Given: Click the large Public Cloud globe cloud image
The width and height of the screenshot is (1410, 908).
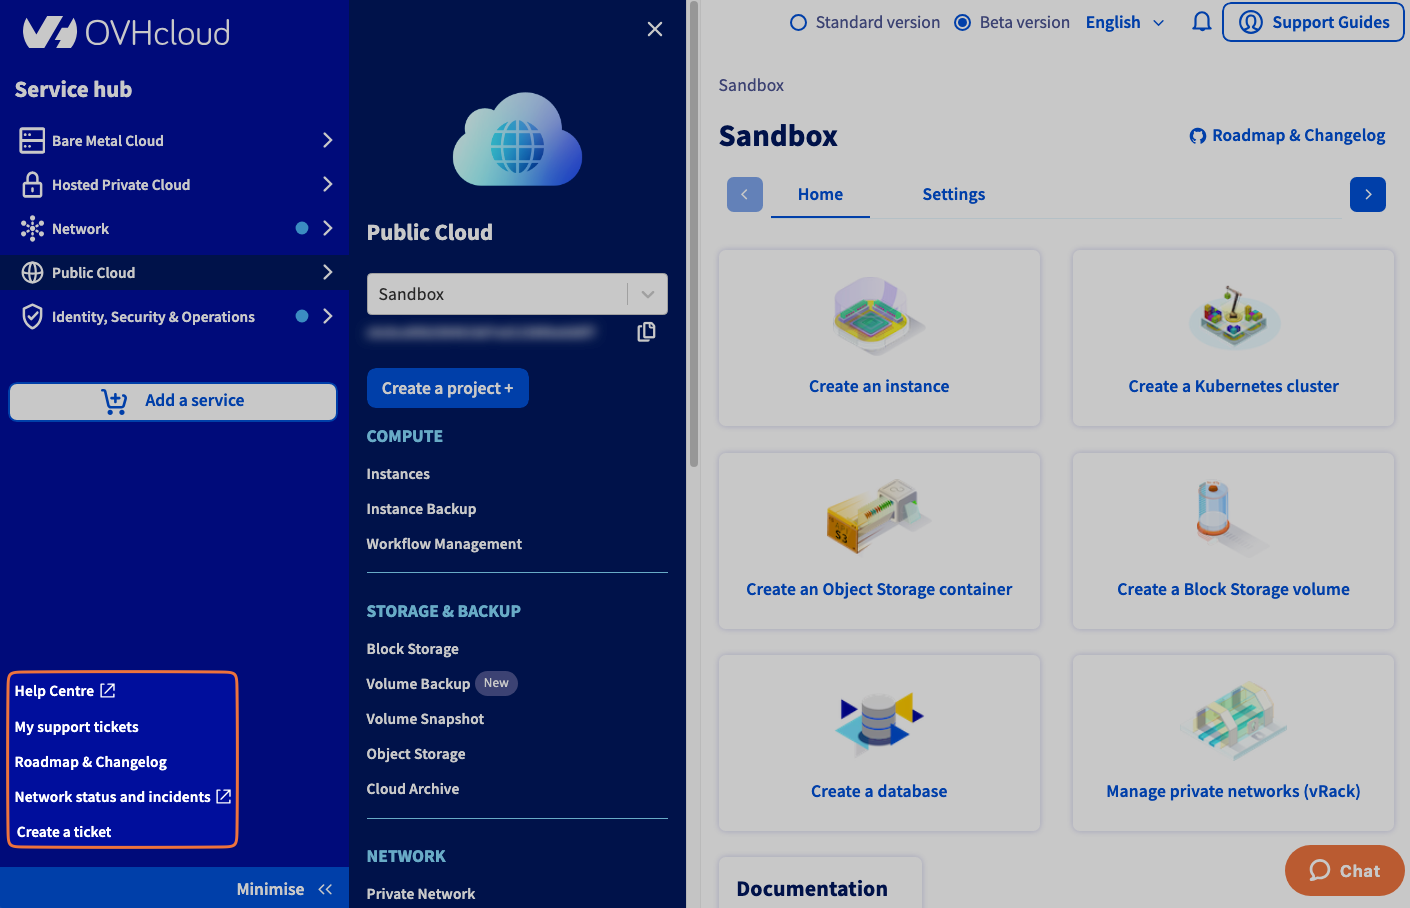Looking at the screenshot, I should pos(517,140).
